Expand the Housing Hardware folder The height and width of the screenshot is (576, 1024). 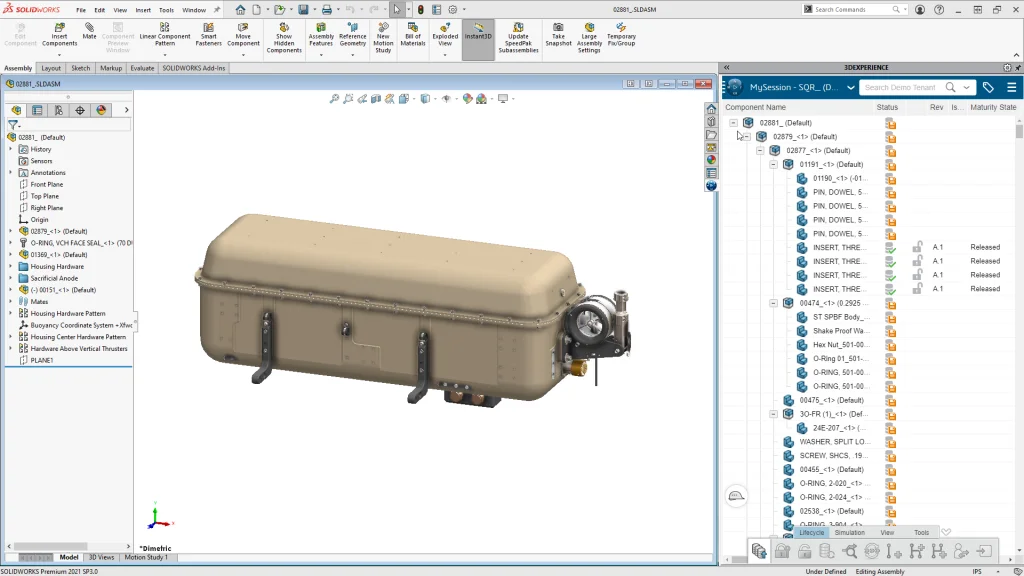coord(10,267)
